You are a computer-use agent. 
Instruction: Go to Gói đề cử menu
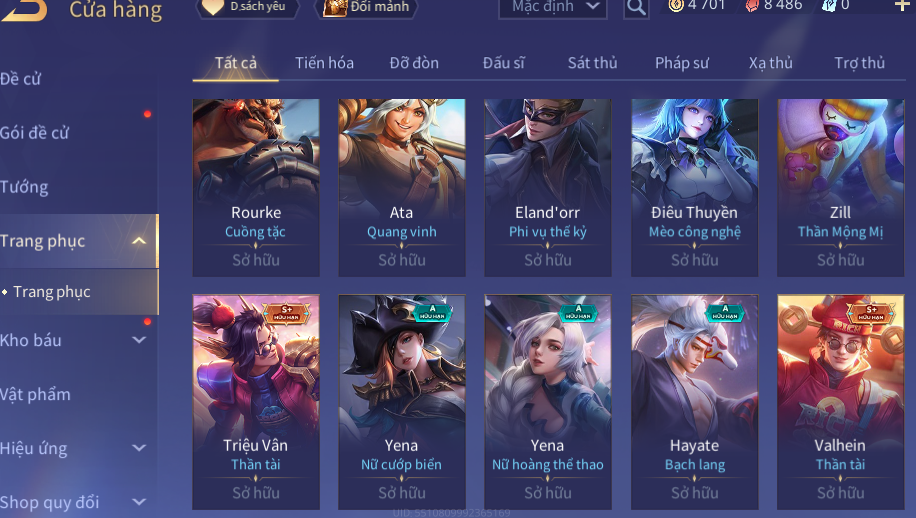[34, 133]
